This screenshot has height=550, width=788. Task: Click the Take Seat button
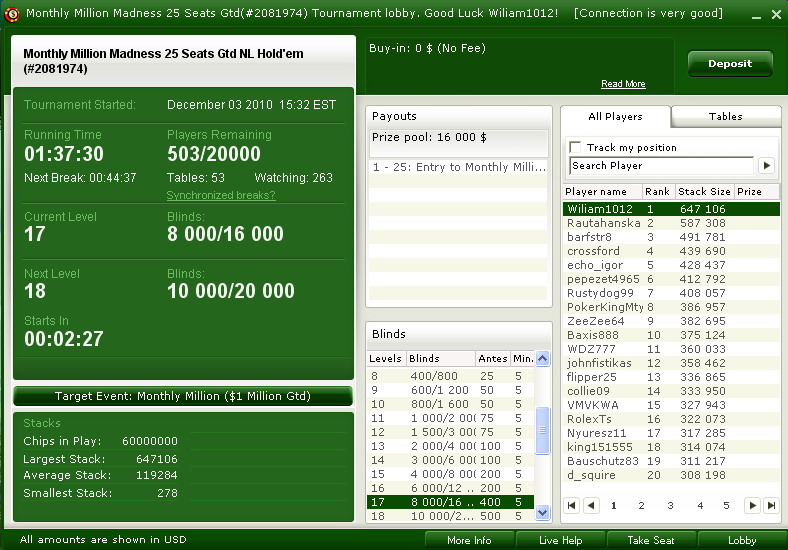[651, 540]
